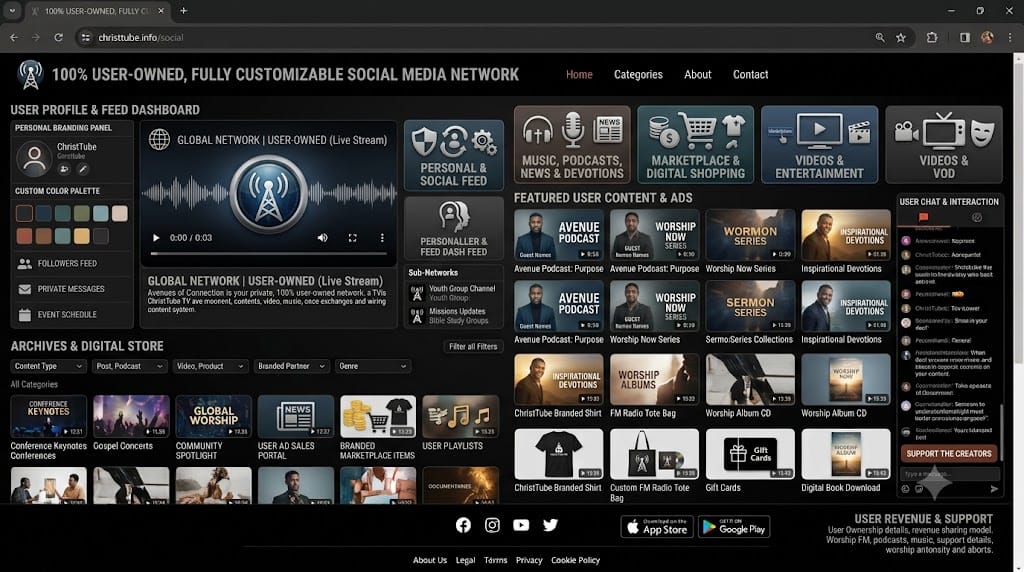The width and height of the screenshot is (1024, 572).
Task: Open the YouTube icon in footer
Action: tap(521, 525)
